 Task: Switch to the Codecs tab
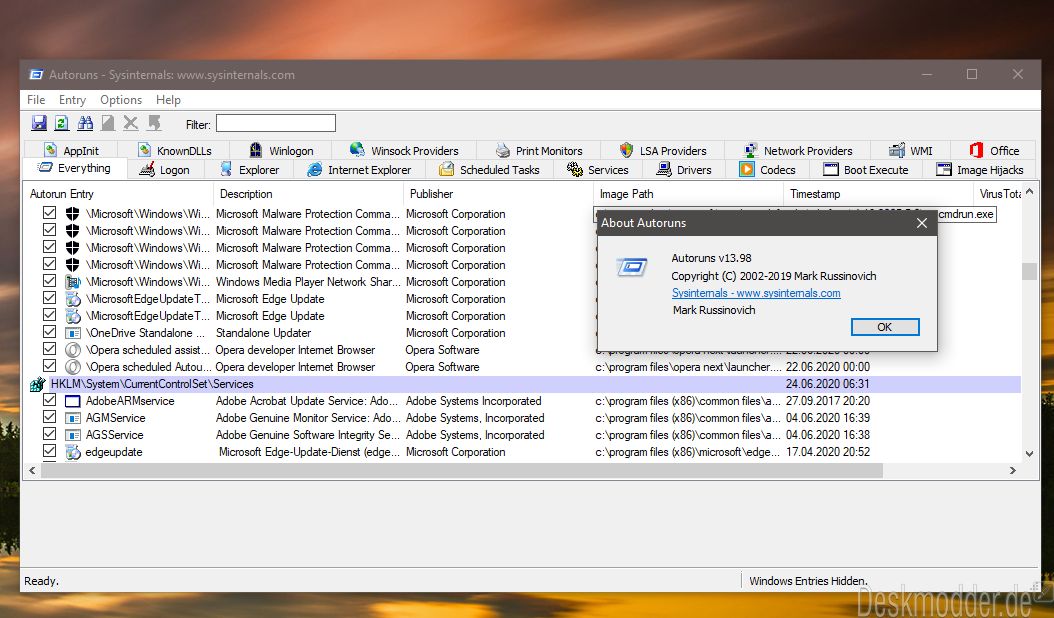(x=768, y=170)
